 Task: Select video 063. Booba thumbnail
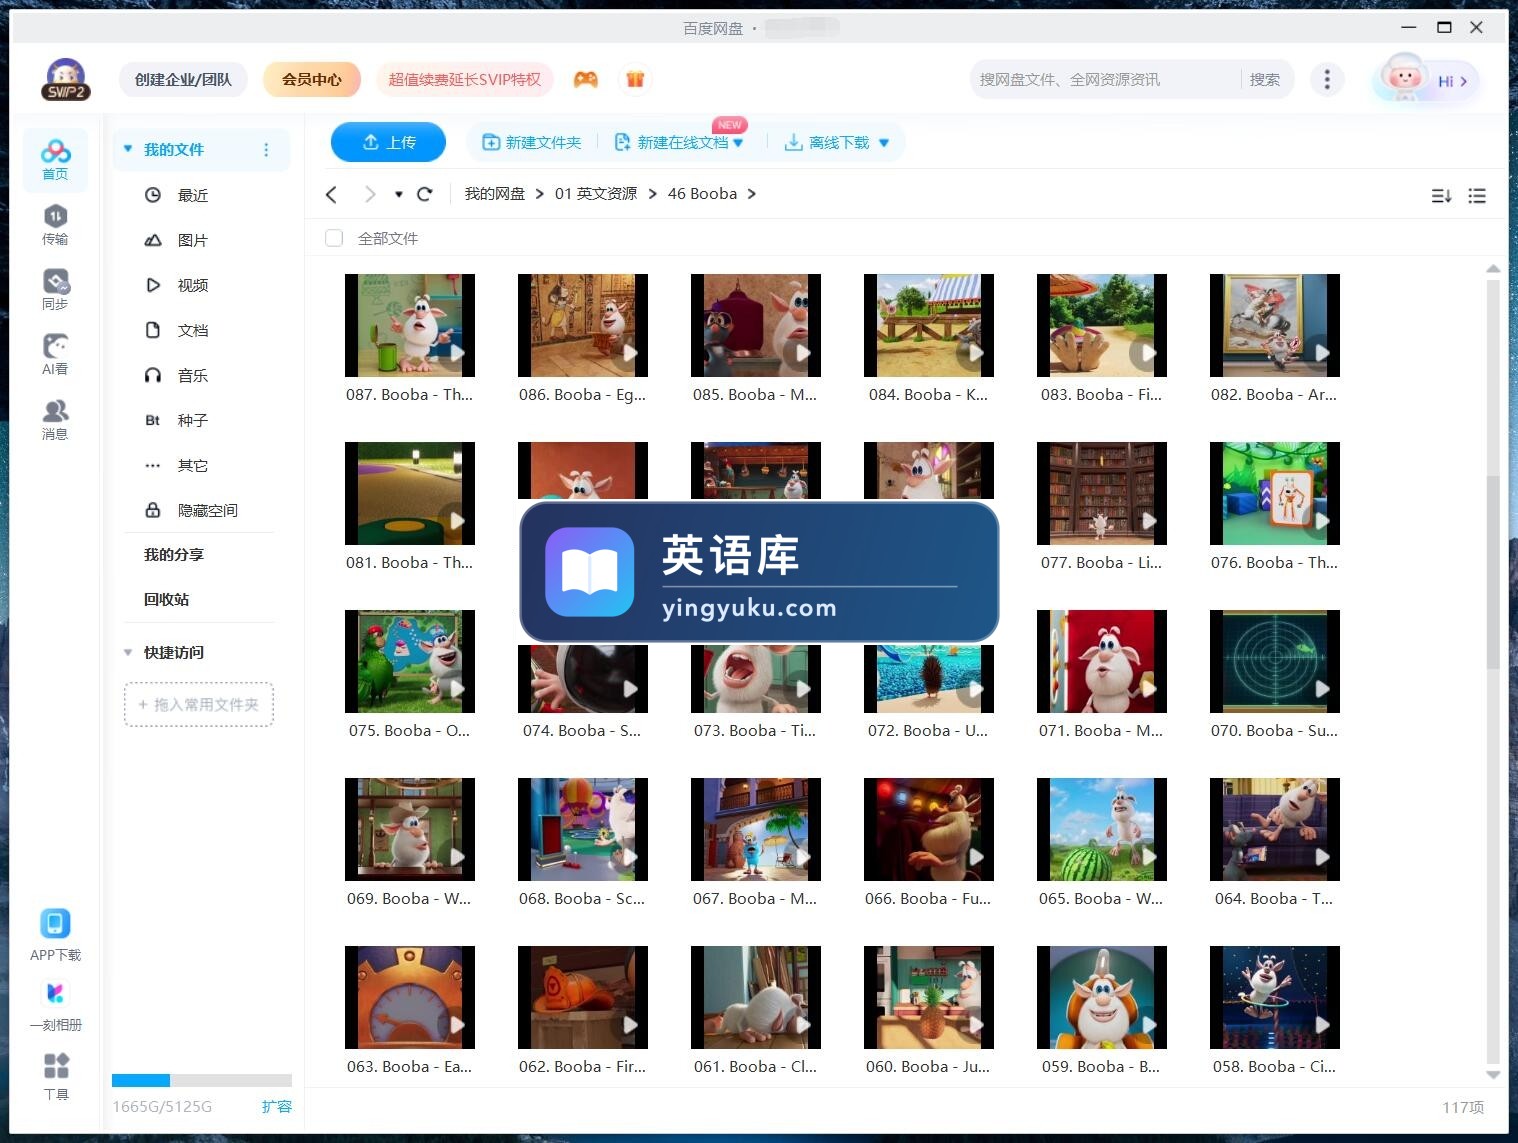pyautogui.click(x=410, y=997)
